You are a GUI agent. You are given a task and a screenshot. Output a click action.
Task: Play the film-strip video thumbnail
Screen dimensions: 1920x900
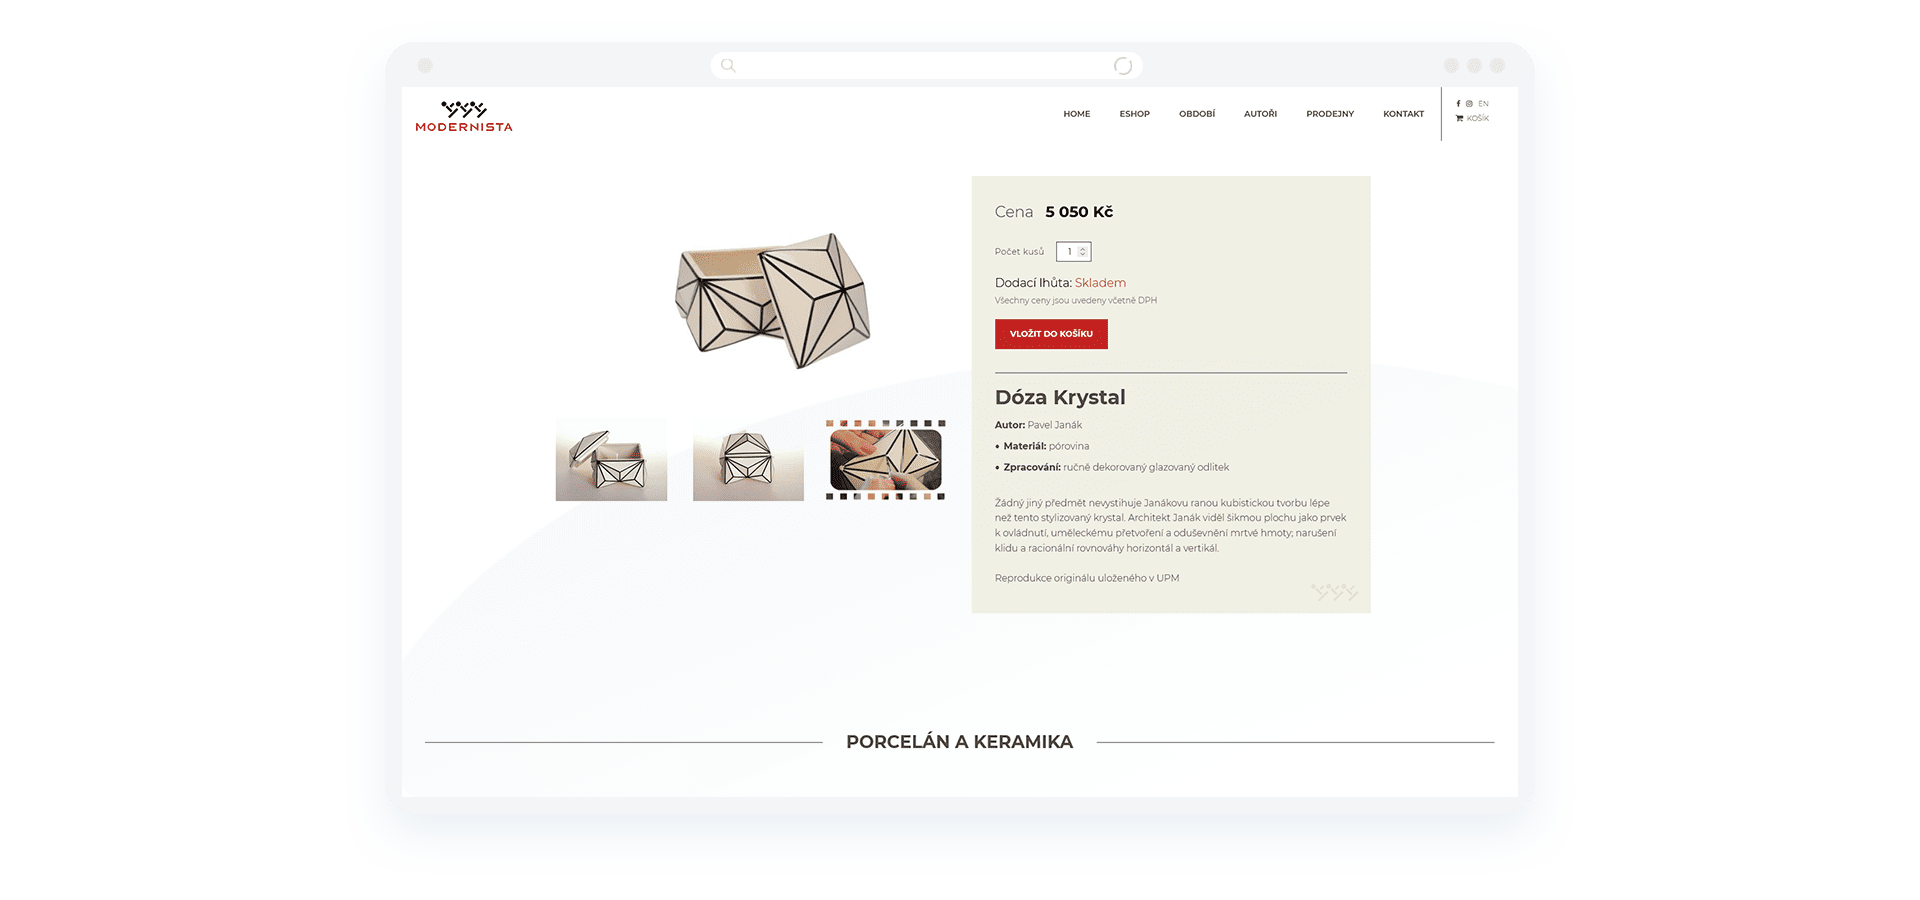coord(885,460)
